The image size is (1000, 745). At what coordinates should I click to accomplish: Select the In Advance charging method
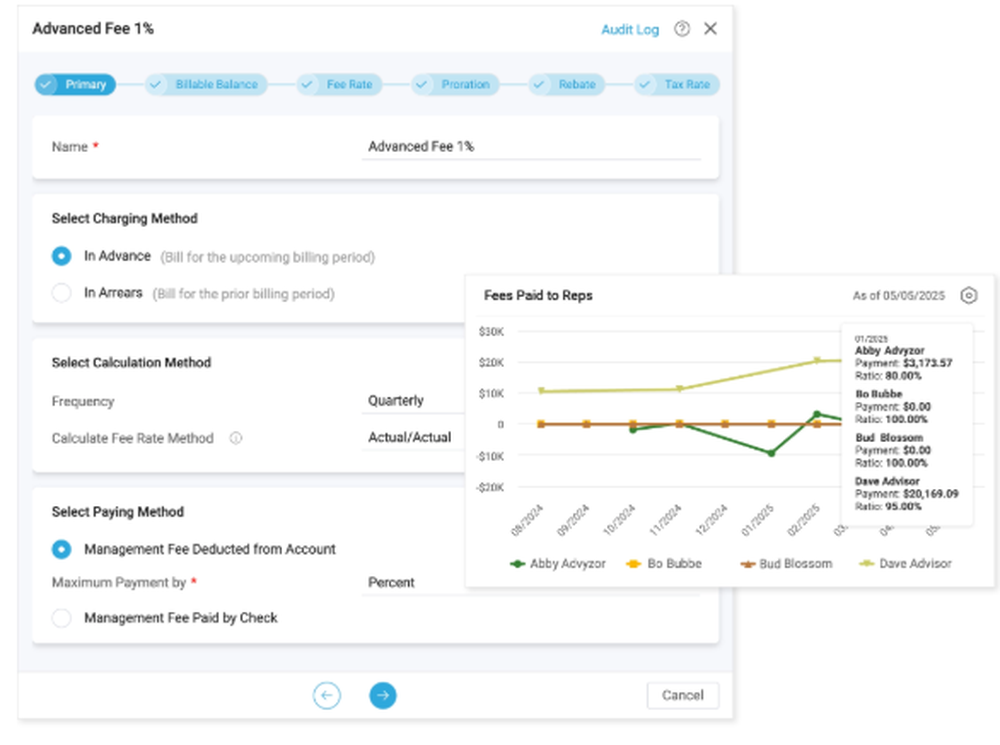click(x=62, y=257)
